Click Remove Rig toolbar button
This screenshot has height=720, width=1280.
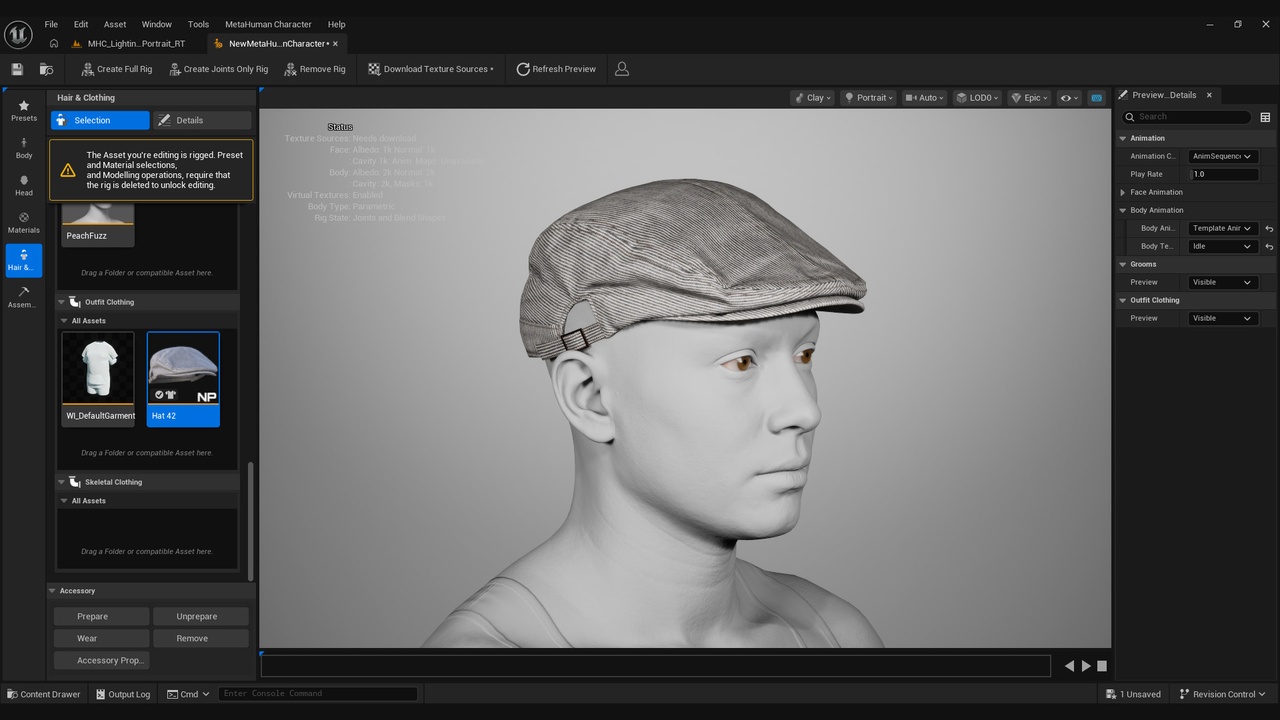[315, 69]
